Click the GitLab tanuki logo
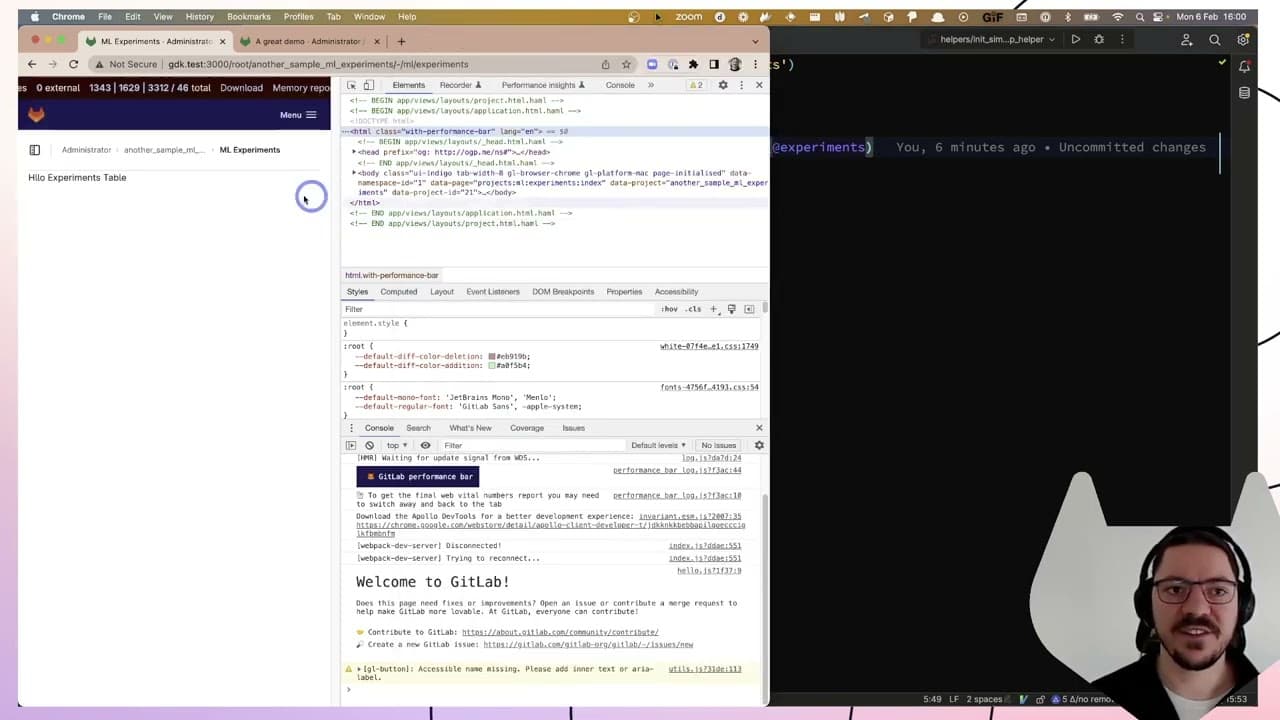The image size is (1280, 720). [36, 115]
